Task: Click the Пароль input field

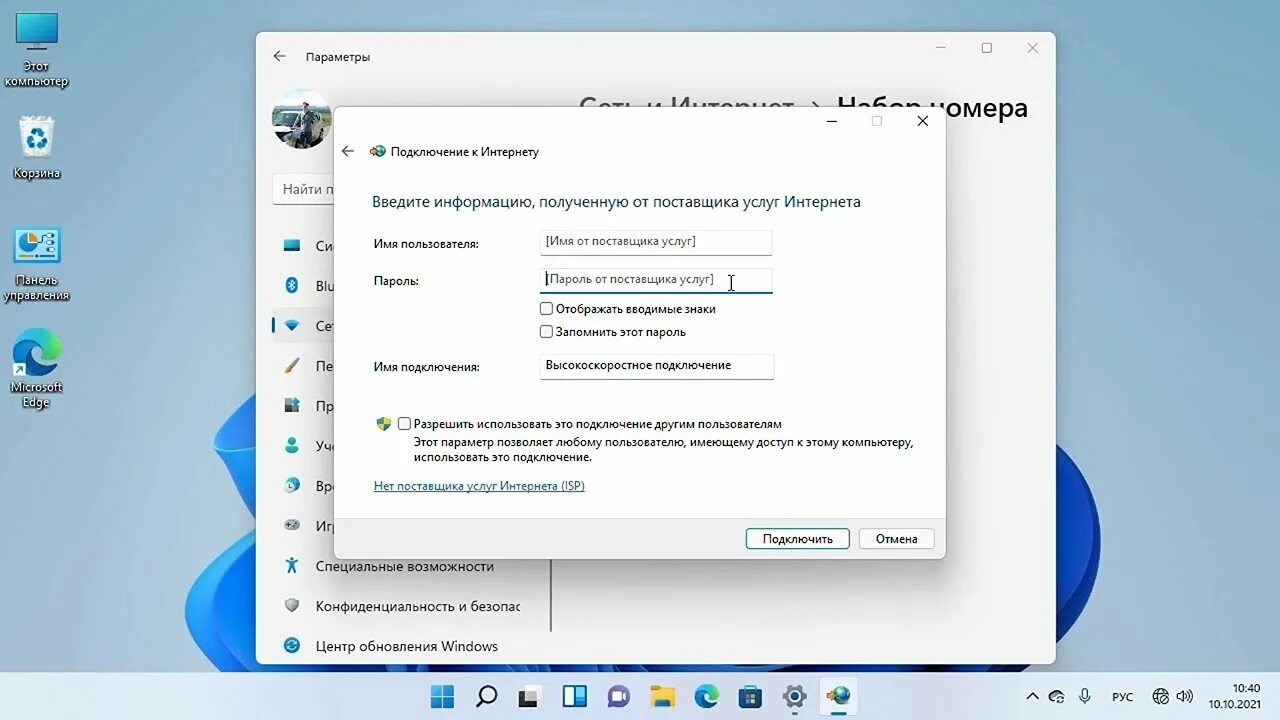Action: pos(655,281)
